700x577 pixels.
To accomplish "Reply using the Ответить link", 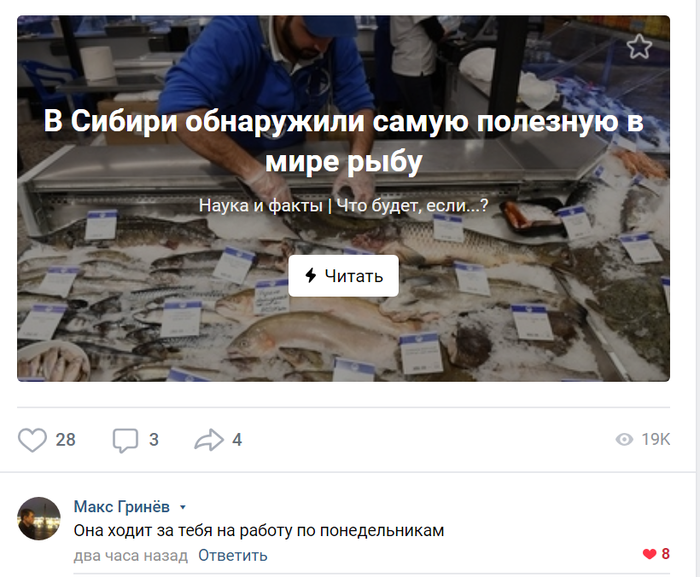I will pyautogui.click(x=233, y=555).
